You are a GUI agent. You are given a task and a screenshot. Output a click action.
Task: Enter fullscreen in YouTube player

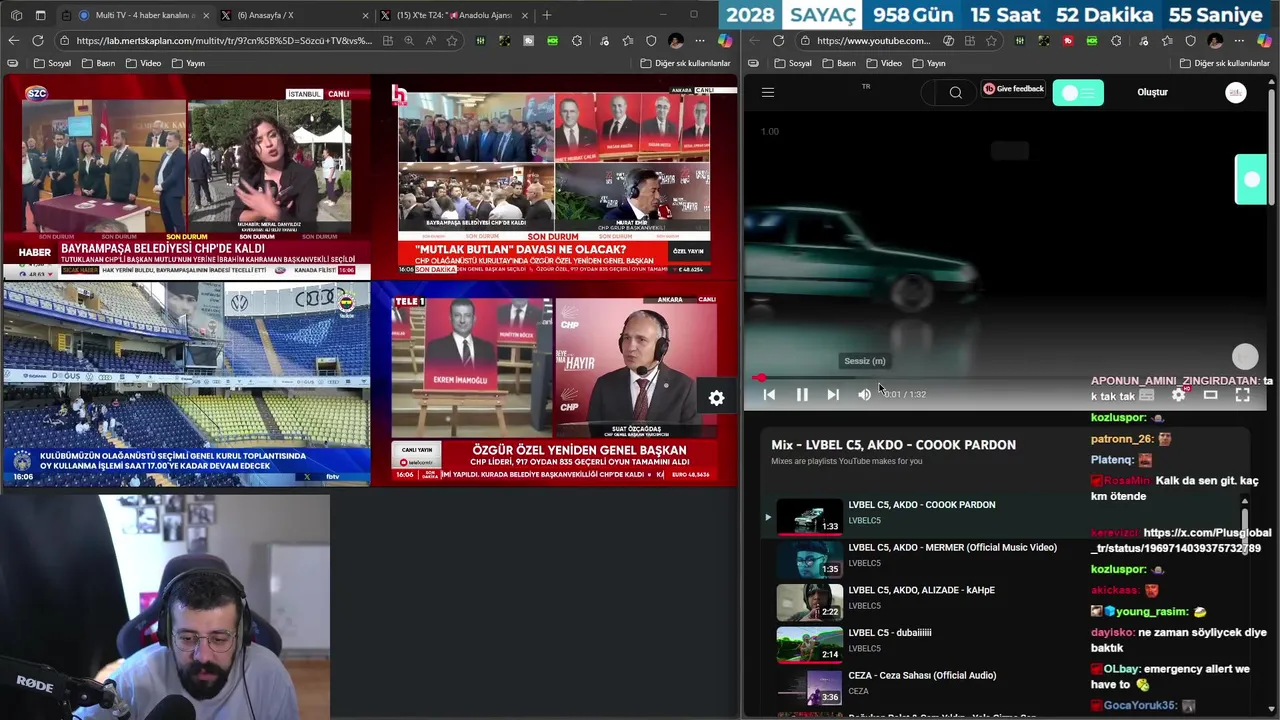tap(1242, 395)
